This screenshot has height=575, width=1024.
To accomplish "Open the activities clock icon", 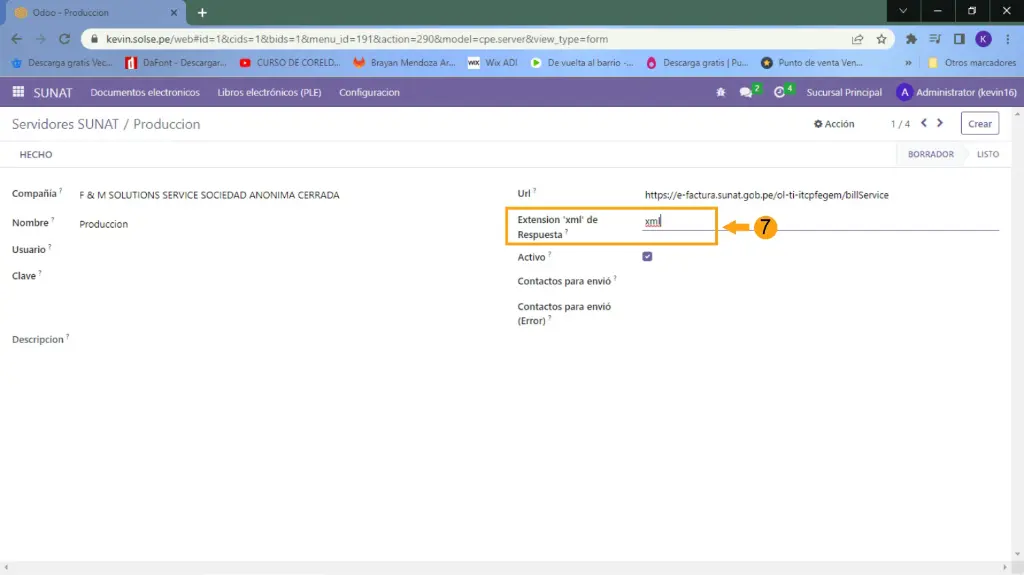I will (x=779, y=92).
